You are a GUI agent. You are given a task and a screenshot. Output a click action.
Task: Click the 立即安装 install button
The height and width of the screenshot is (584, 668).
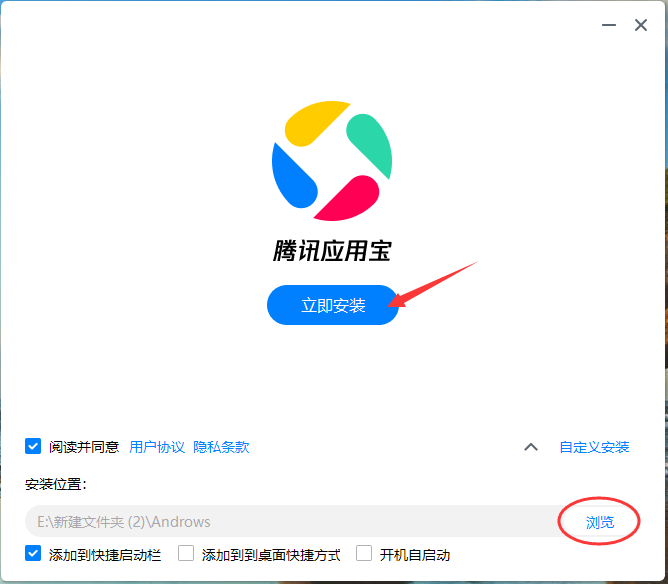pyautogui.click(x=333, y=305)
